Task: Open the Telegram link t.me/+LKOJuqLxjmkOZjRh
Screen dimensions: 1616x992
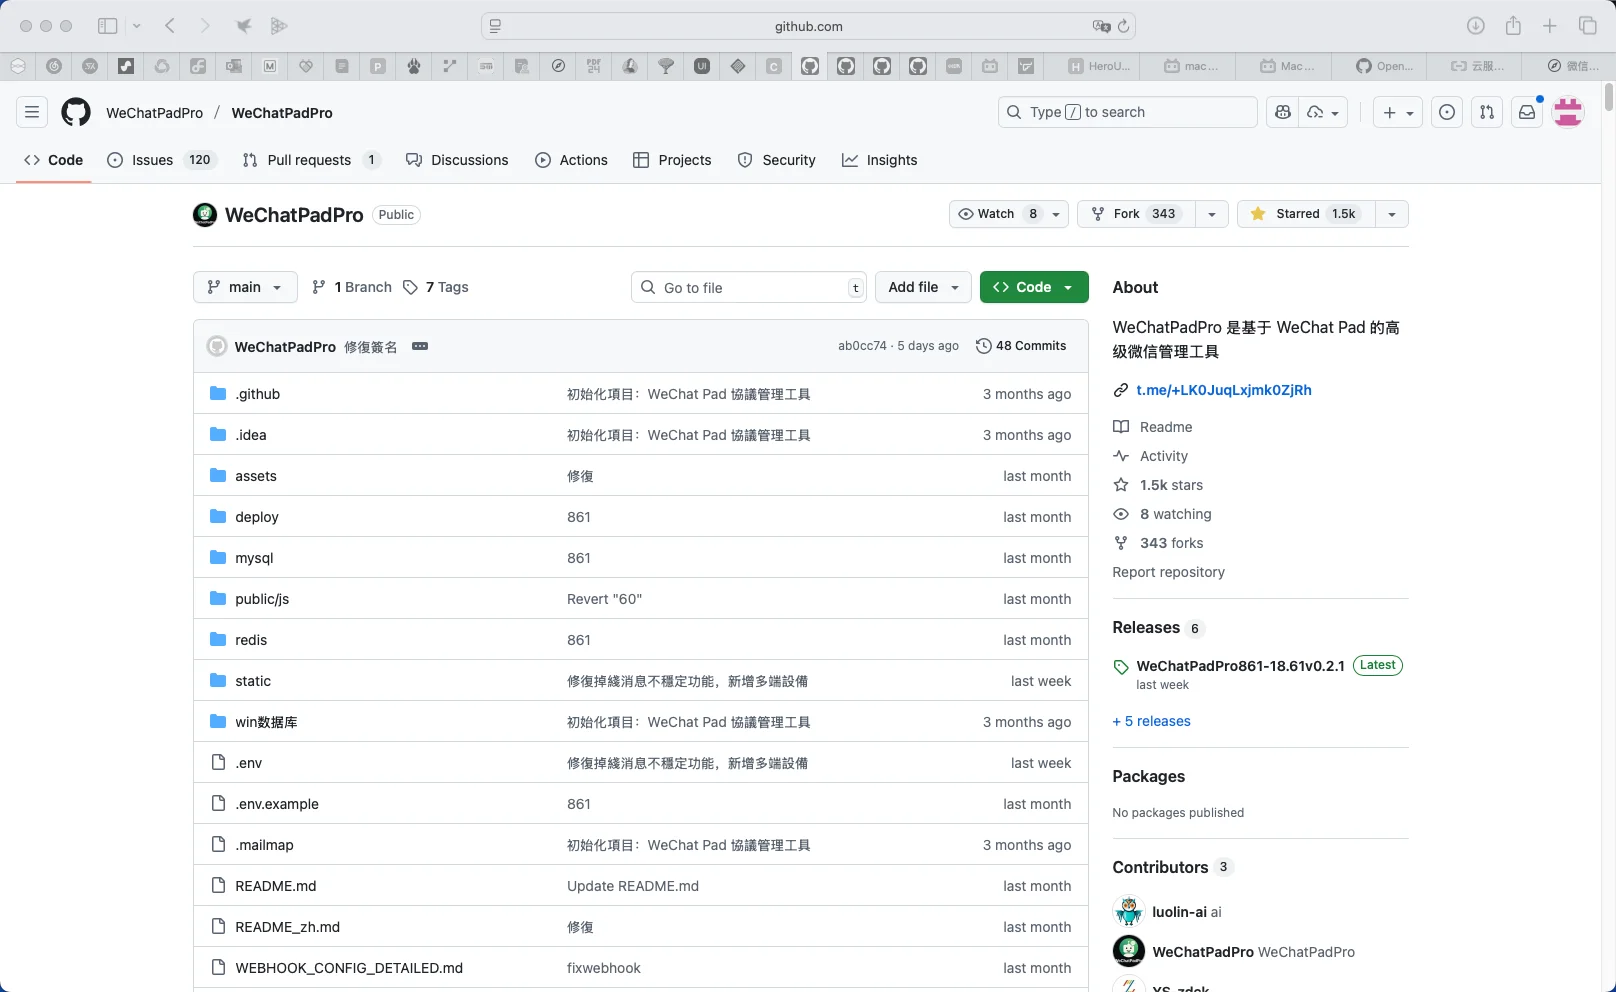Action: [1224, 390]
